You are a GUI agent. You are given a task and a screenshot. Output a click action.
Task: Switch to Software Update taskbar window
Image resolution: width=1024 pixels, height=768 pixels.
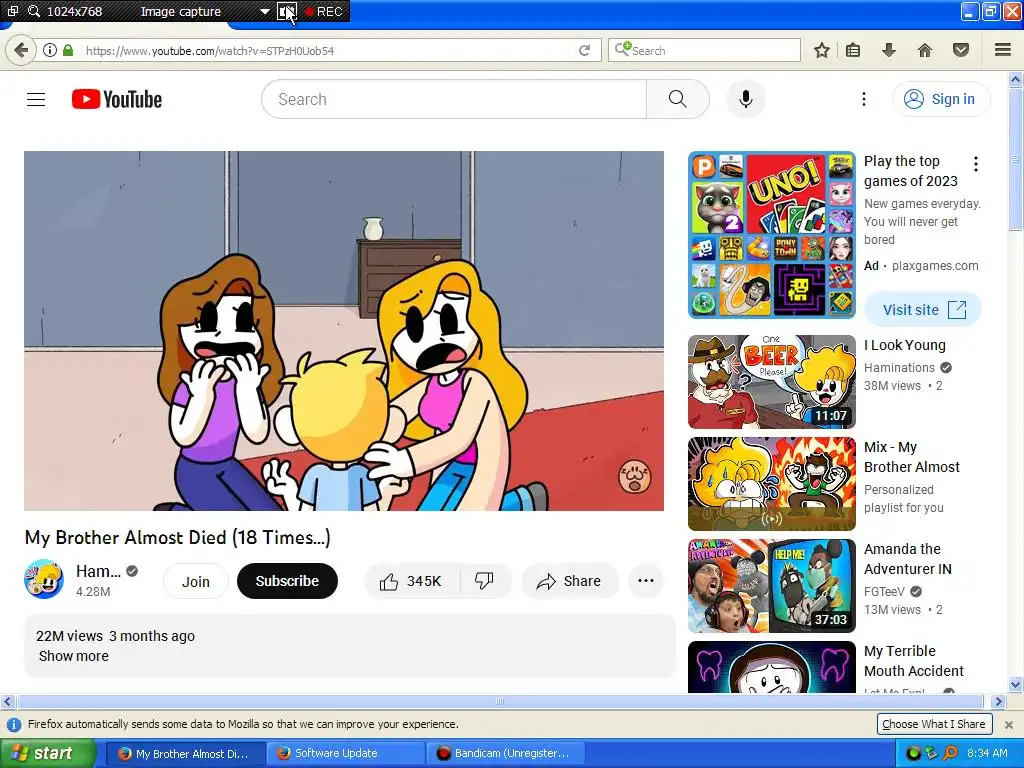point(344,753)
